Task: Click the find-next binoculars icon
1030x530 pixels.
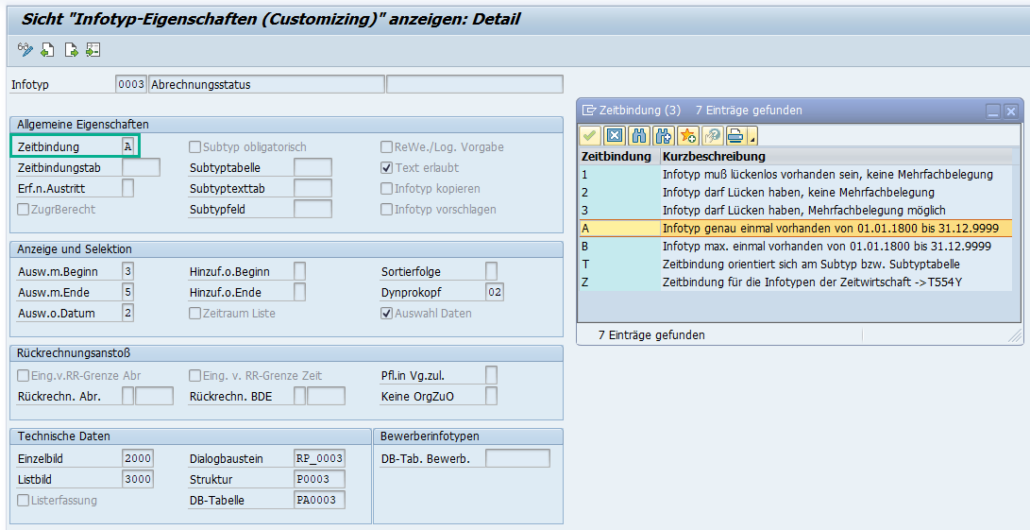Action: click(663, 135)
